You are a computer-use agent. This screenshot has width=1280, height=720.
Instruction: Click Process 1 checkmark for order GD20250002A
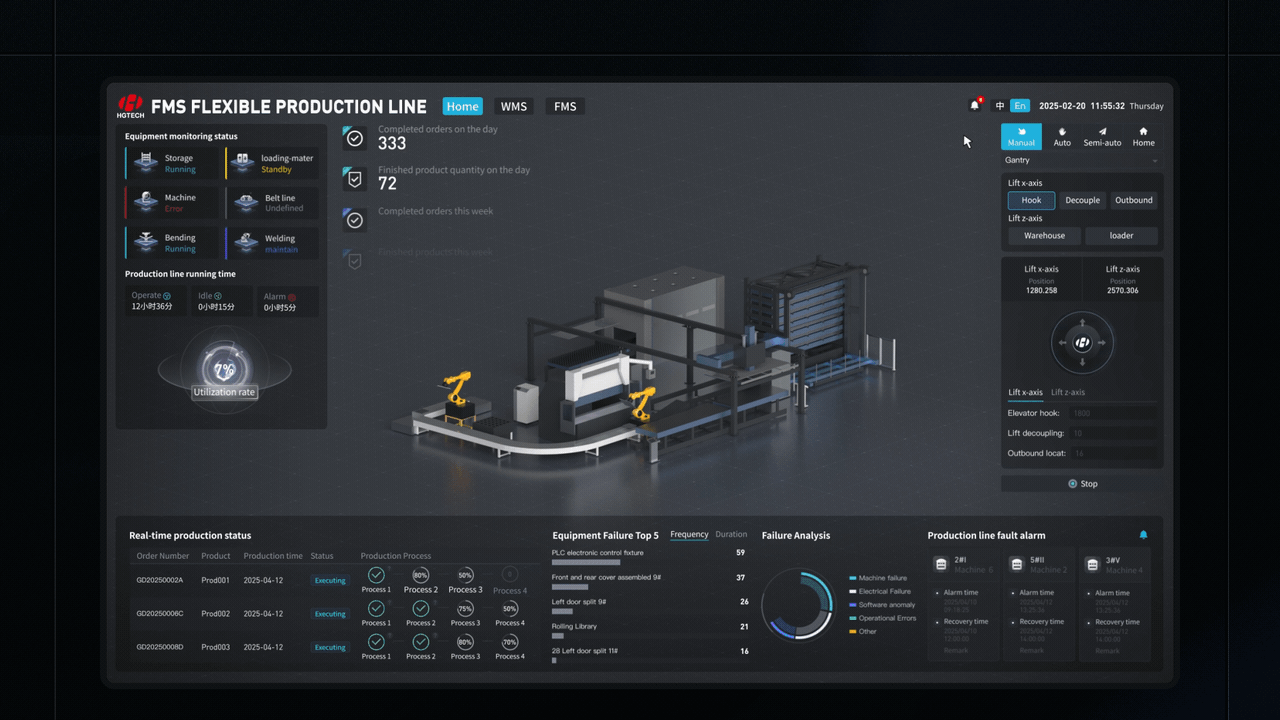tap(376, 575)
